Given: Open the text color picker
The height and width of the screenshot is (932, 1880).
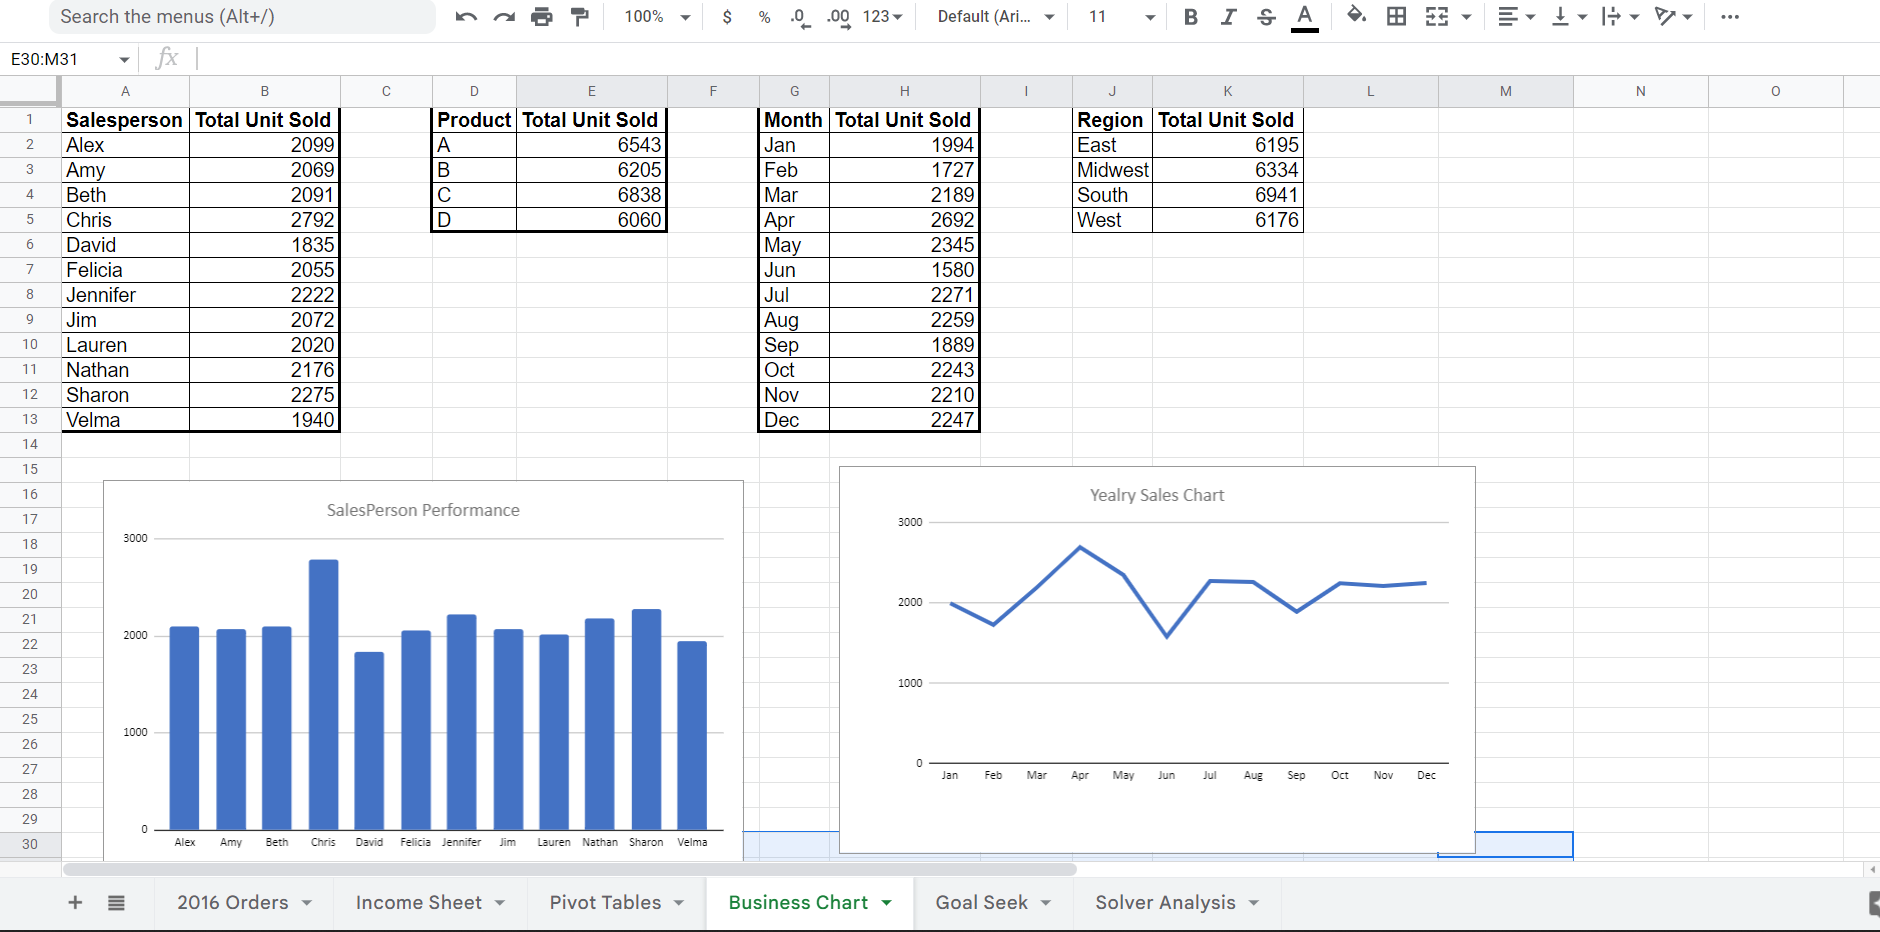Looking at the screenshot, I should pyautogui.click(x=1304, y=17).
